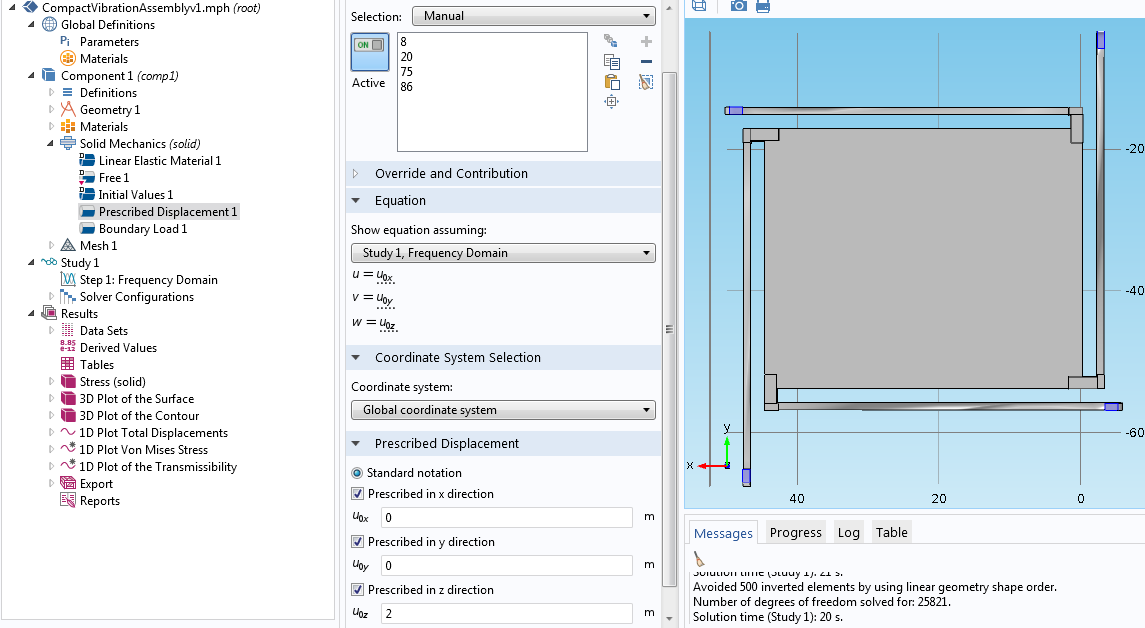This screenshot has width=1145, height=628.
Task: Select Boundary Load 1 in the tree
Action: (142, 229)
